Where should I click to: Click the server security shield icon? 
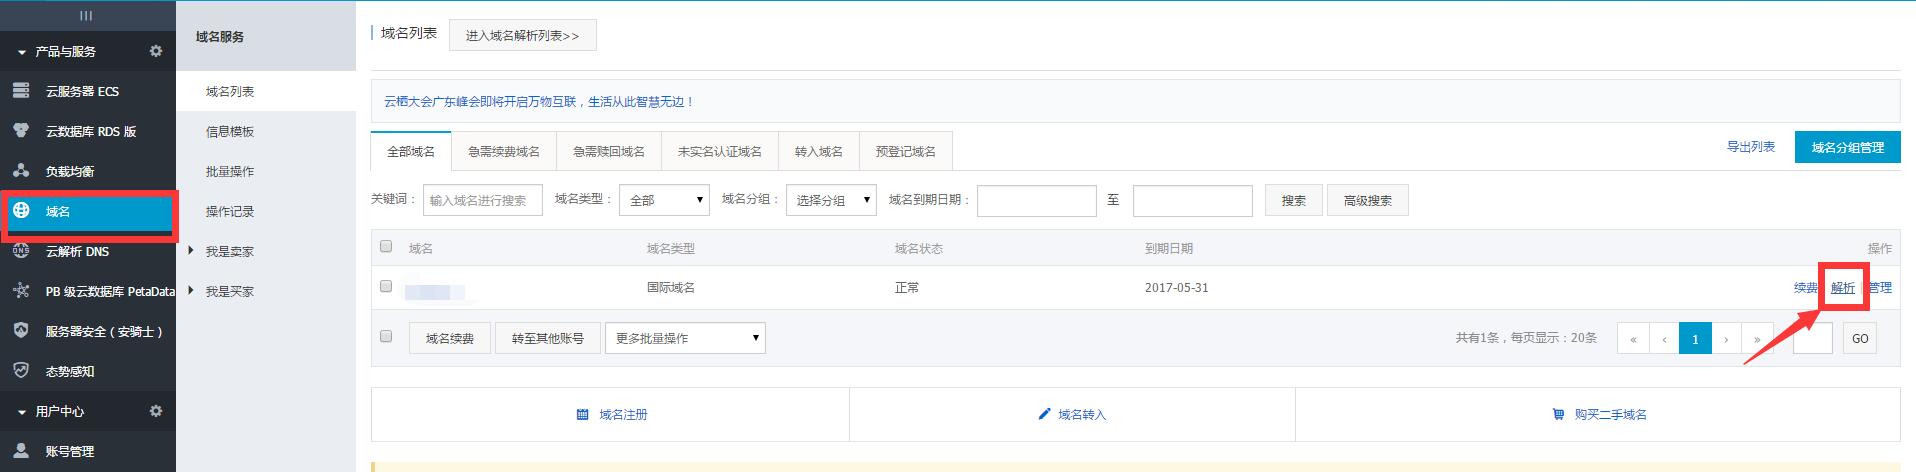(21, 331)
